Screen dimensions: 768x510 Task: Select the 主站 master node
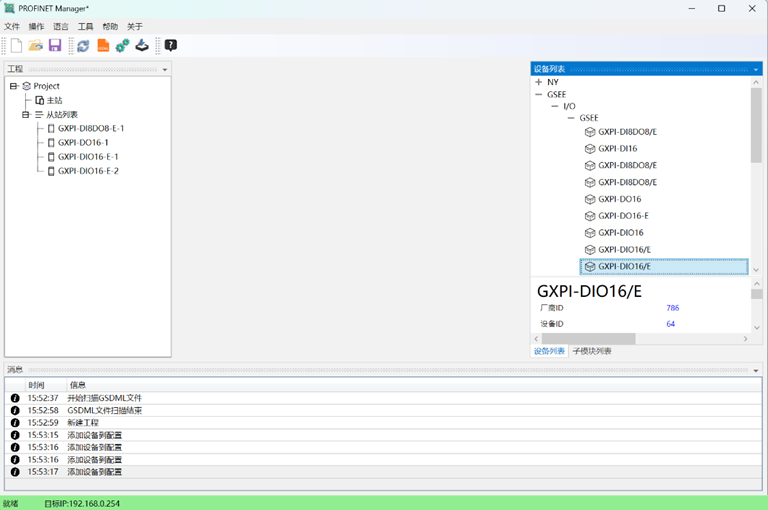pos(54,100)
